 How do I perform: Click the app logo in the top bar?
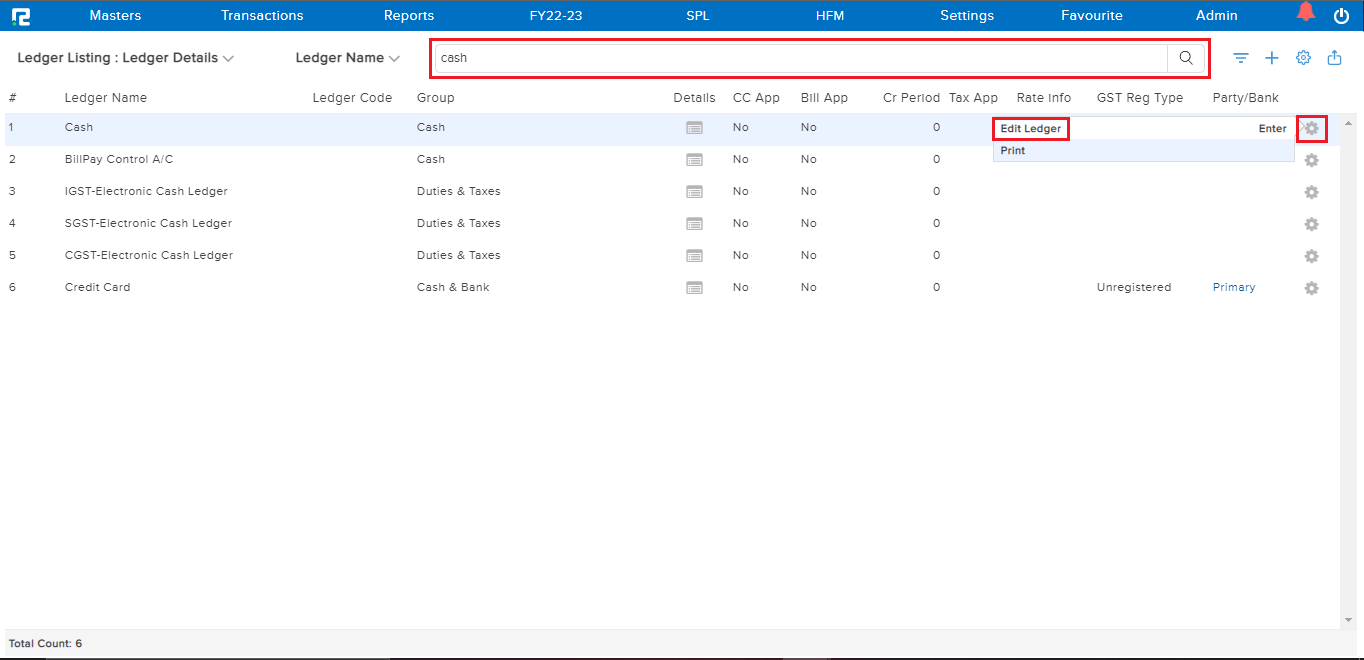coord(21,15)
